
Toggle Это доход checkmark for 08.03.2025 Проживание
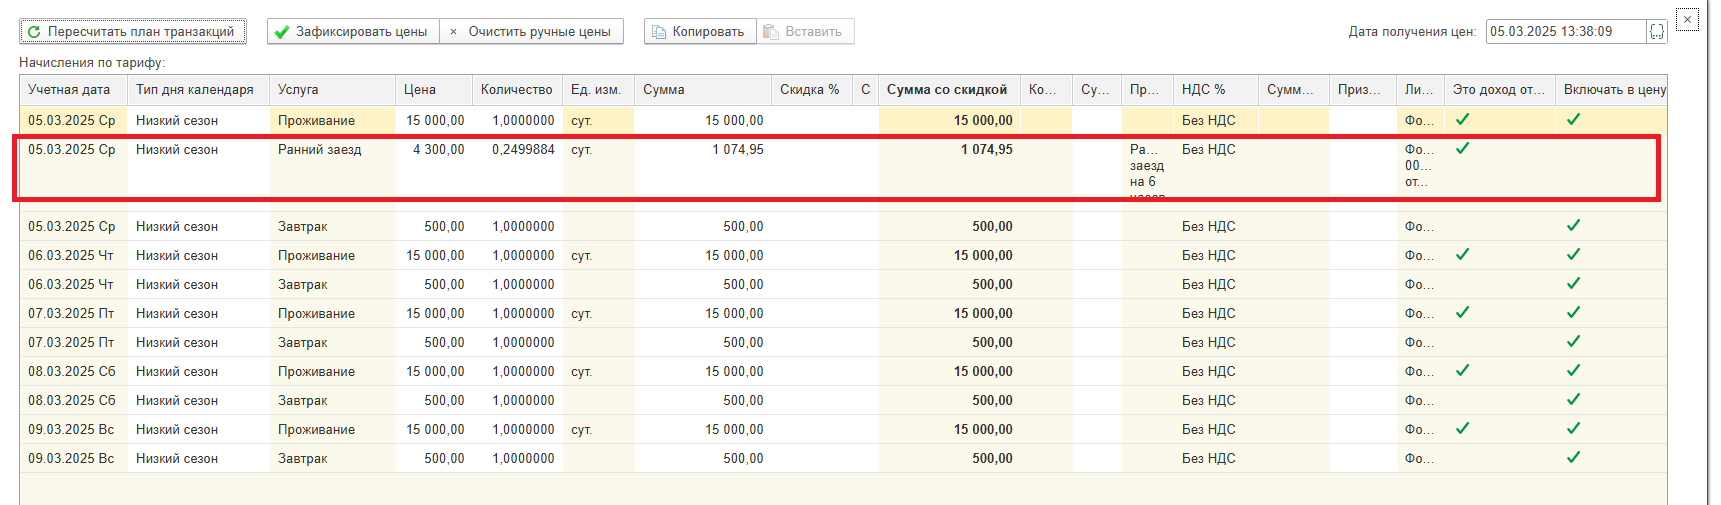tap(1462, 370)
